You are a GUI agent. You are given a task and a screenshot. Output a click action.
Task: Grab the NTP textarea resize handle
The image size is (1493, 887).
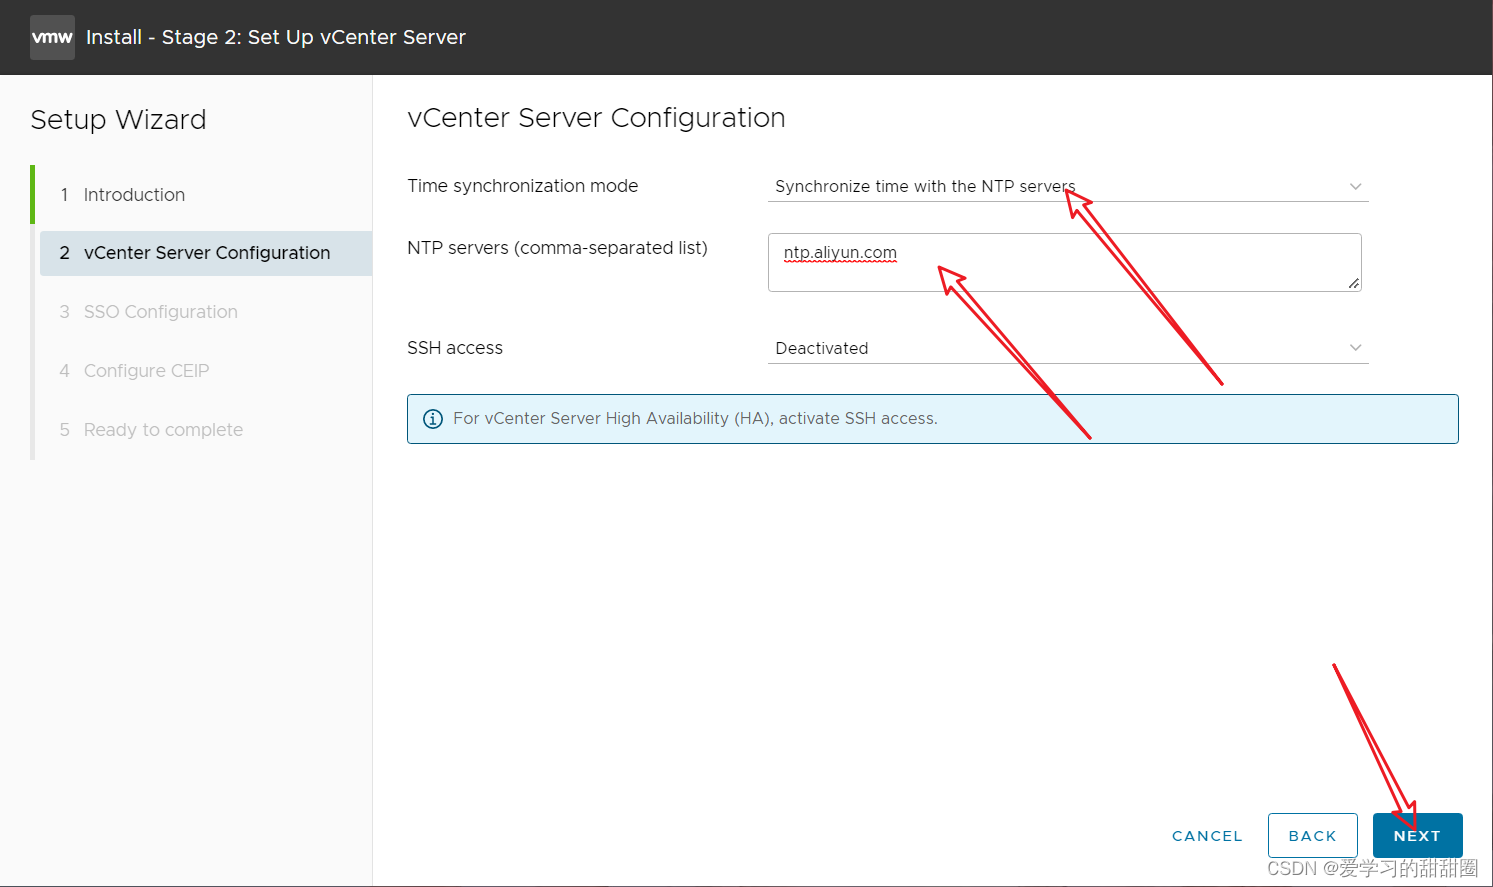click(1353, 284)
